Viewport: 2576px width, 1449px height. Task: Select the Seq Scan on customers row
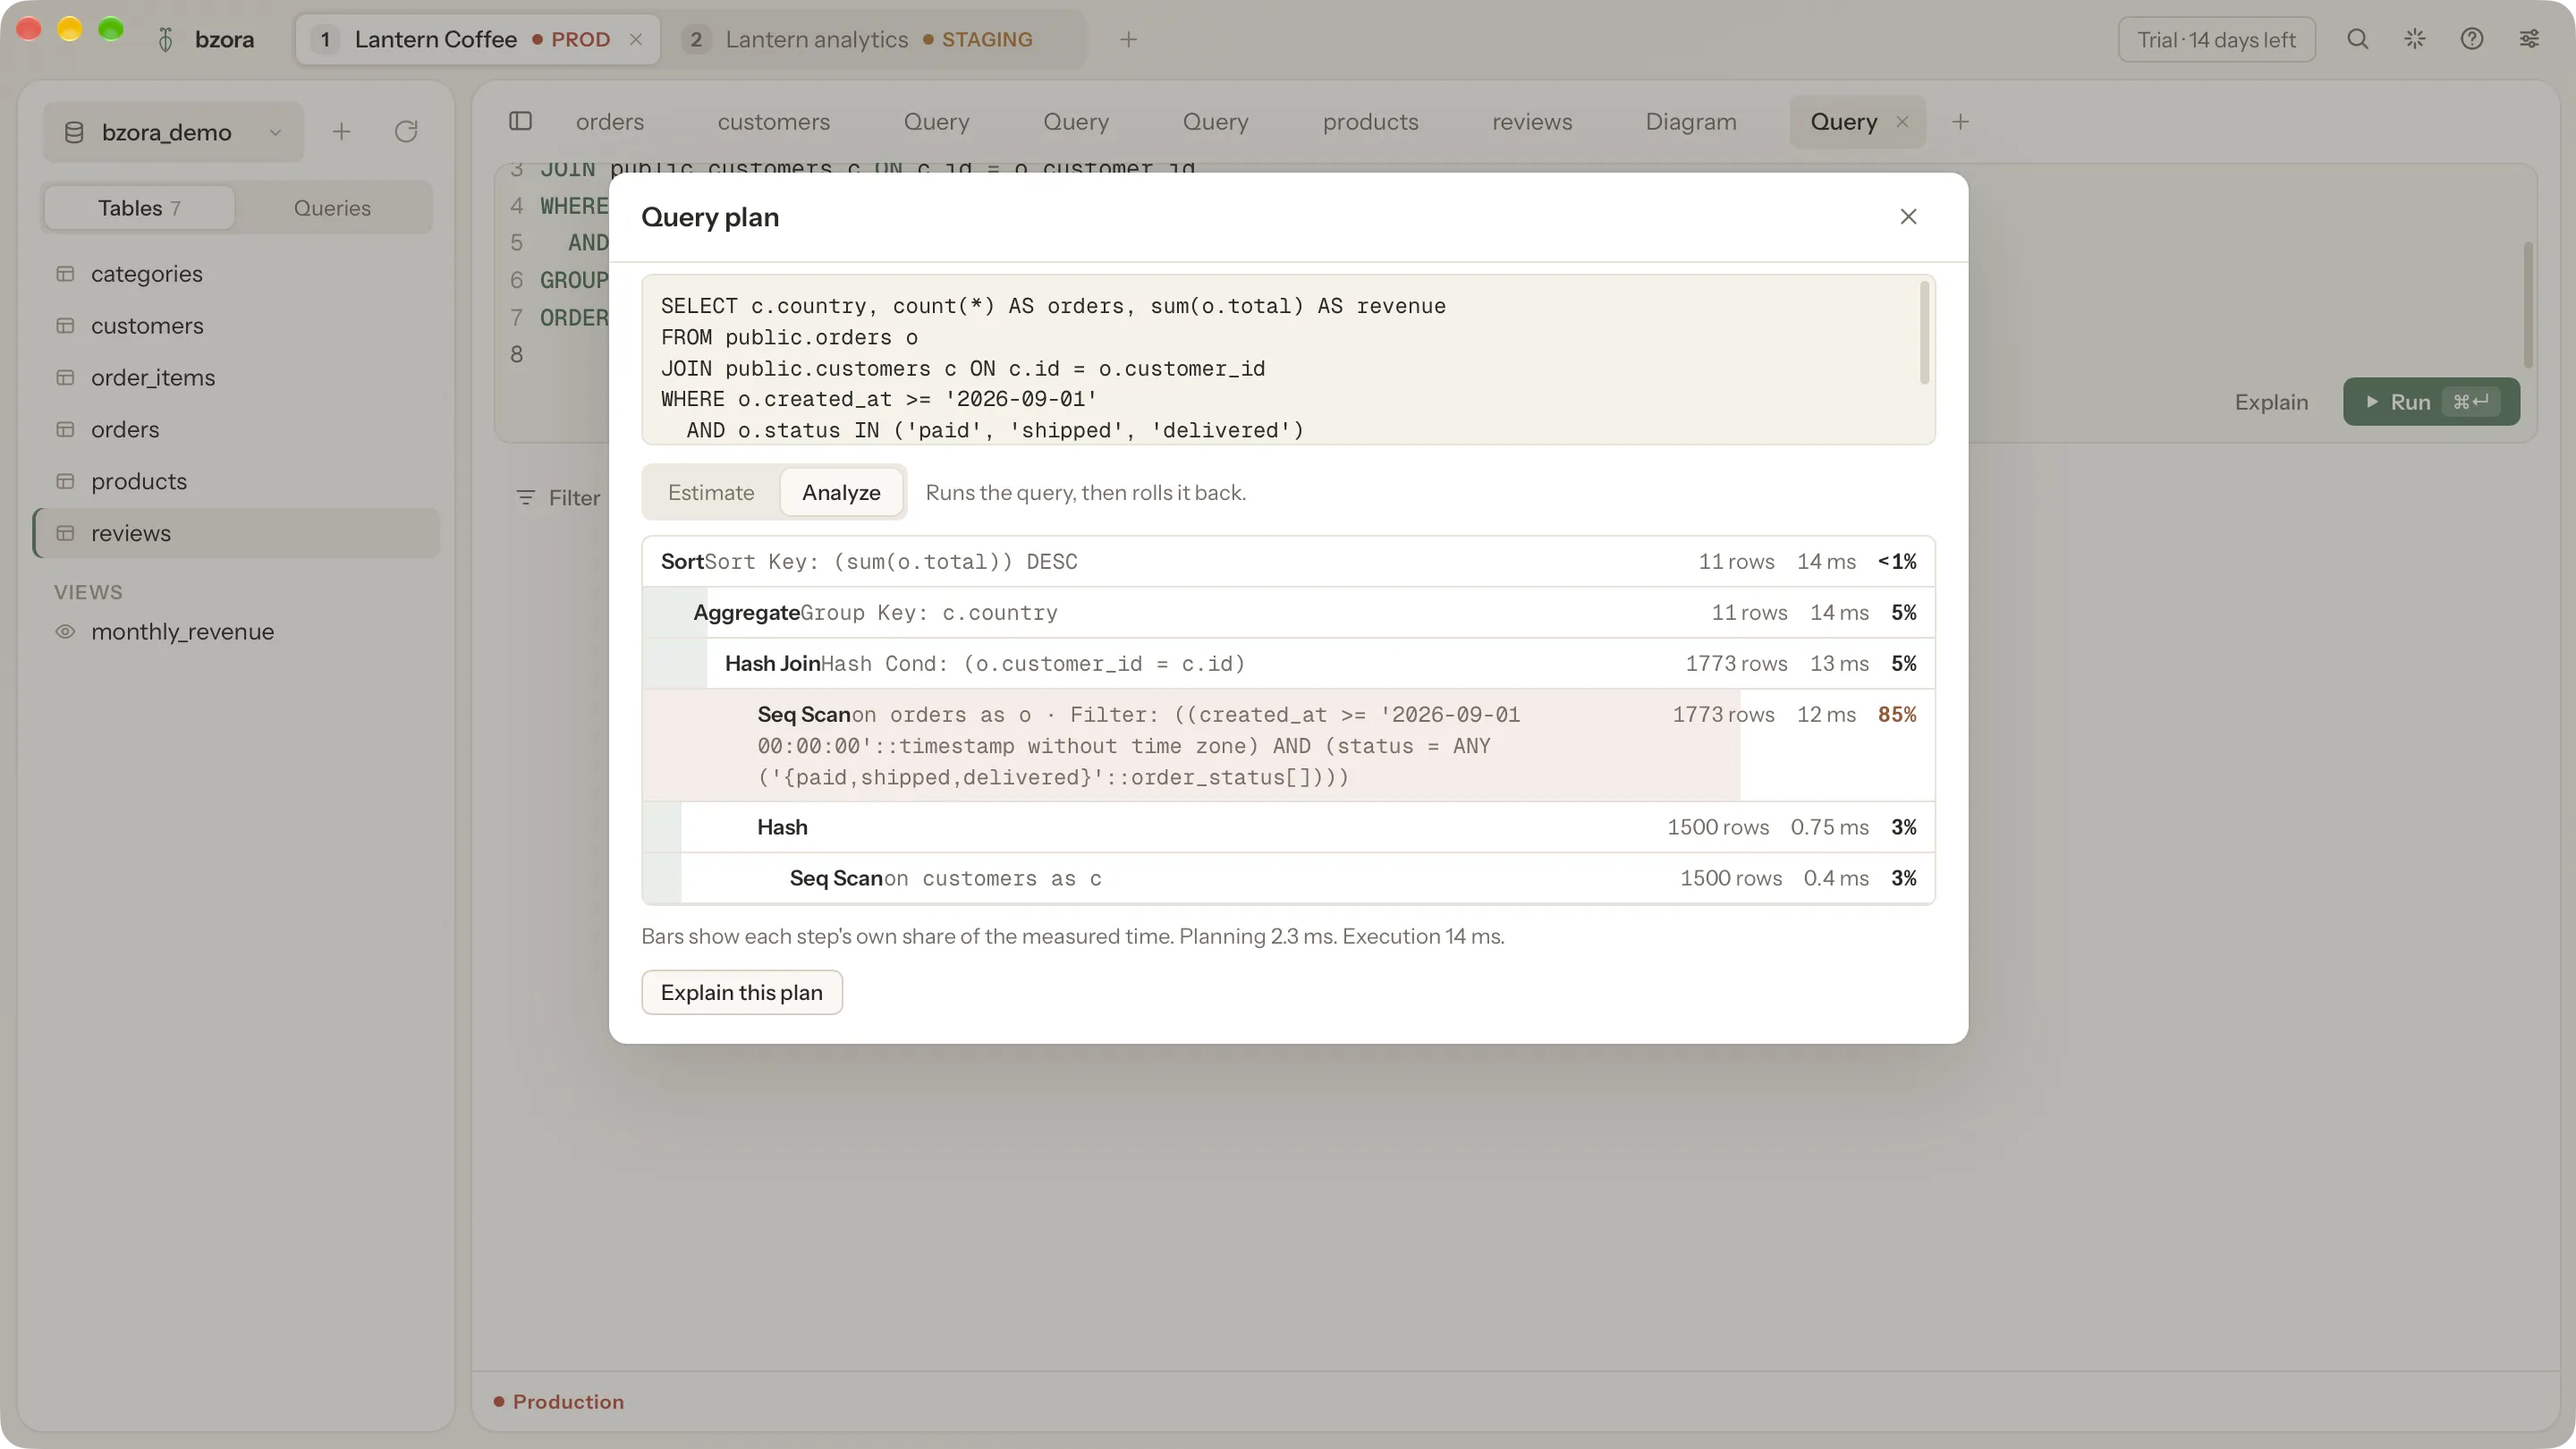1288,879
